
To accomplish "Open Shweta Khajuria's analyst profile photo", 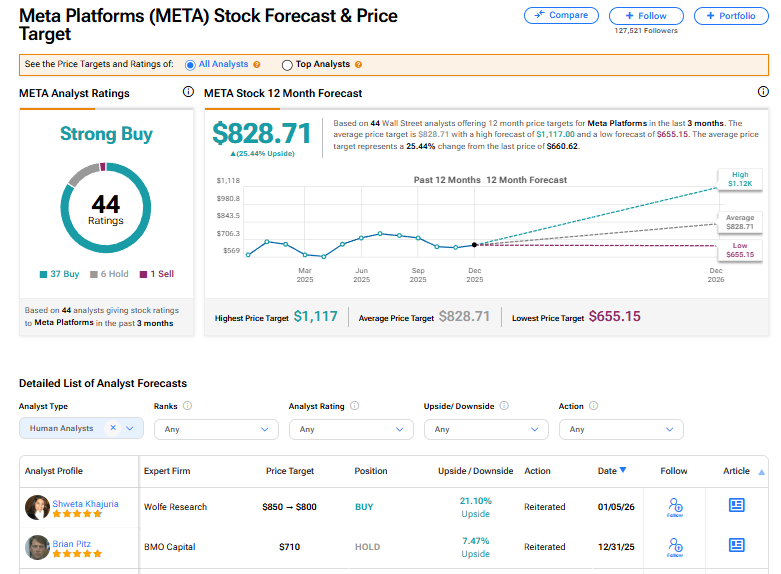I will [x=37, y=507].
